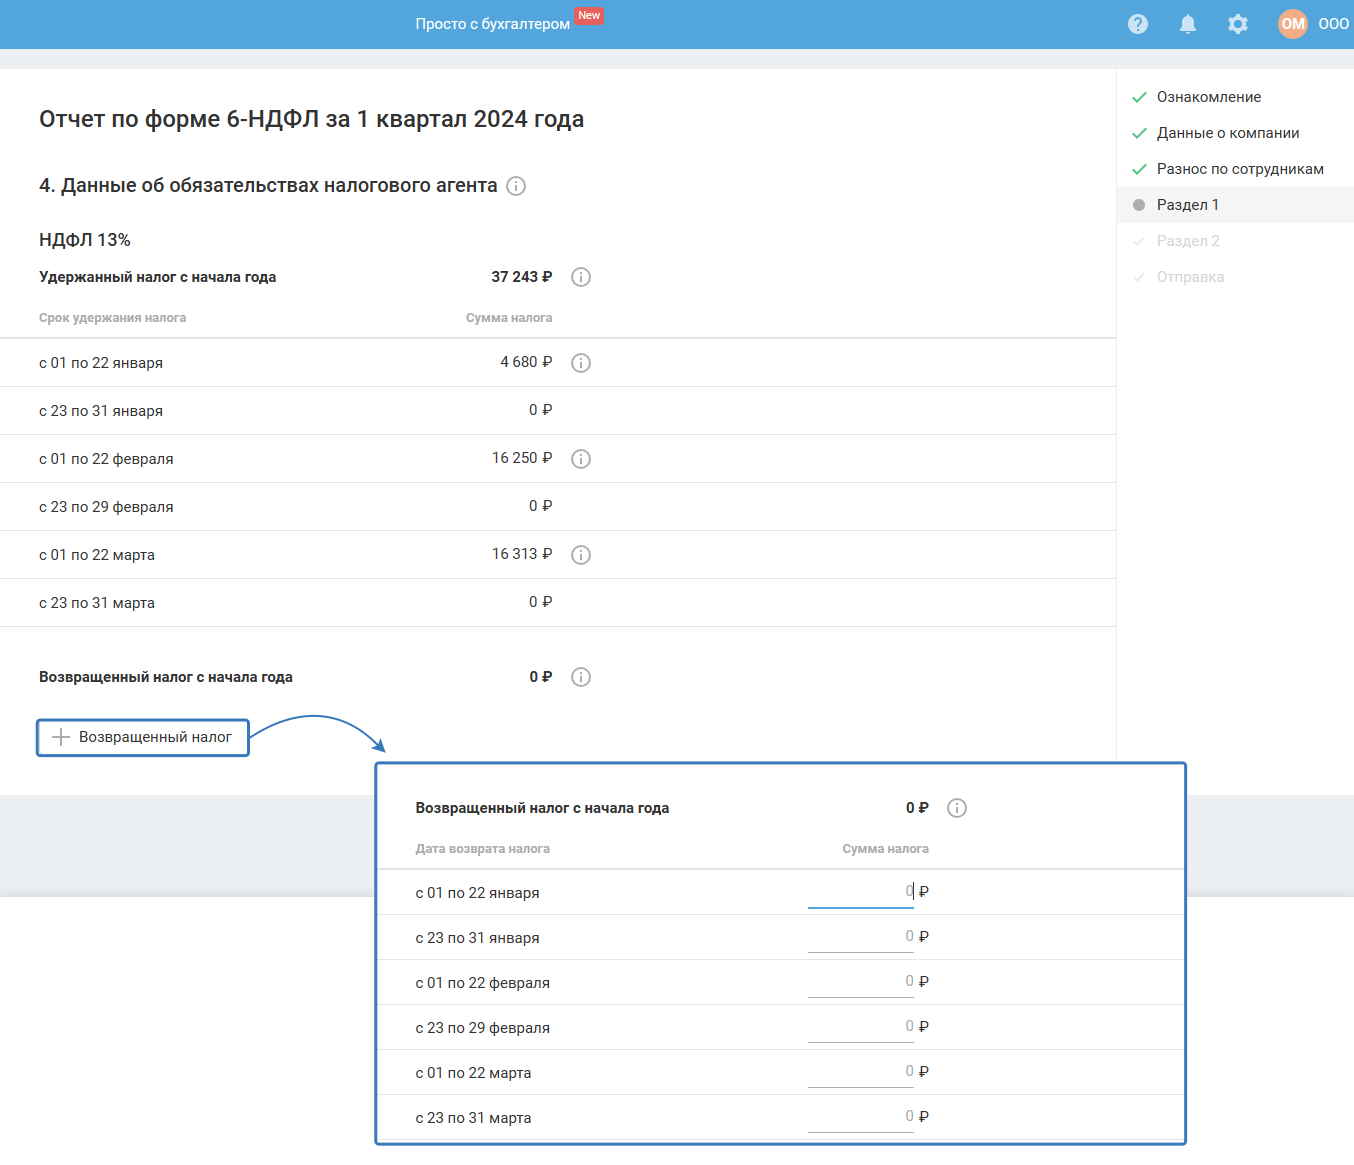Open the help question mark icon

click(1138, 24)
